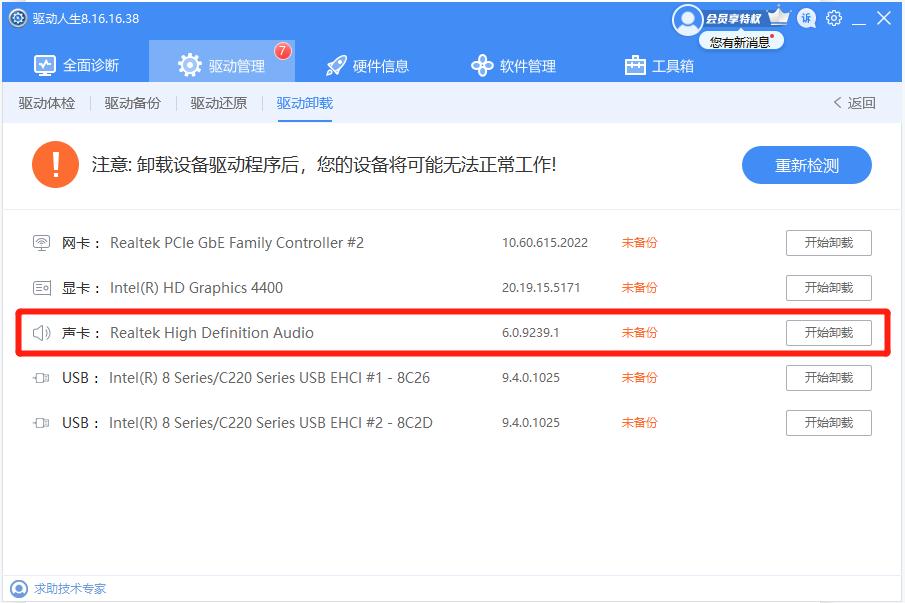The height and width of the screenshot is (603, 905).
Task: Click the network card icon beside Realtek PCIe GbE Controller
Action: [41, 242]
